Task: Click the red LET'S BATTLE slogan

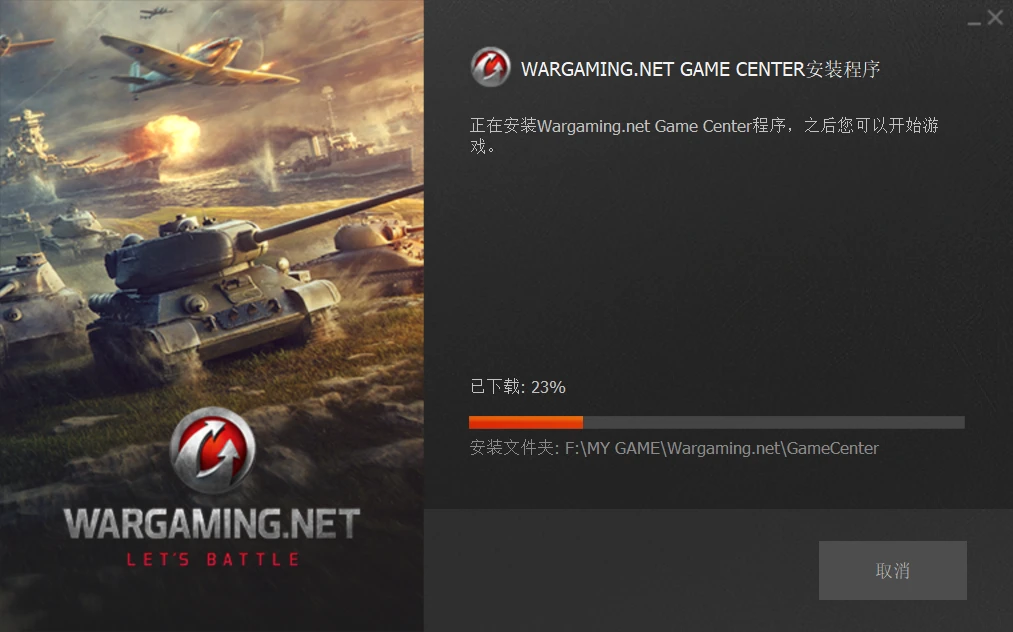Action: click(213, 559)
